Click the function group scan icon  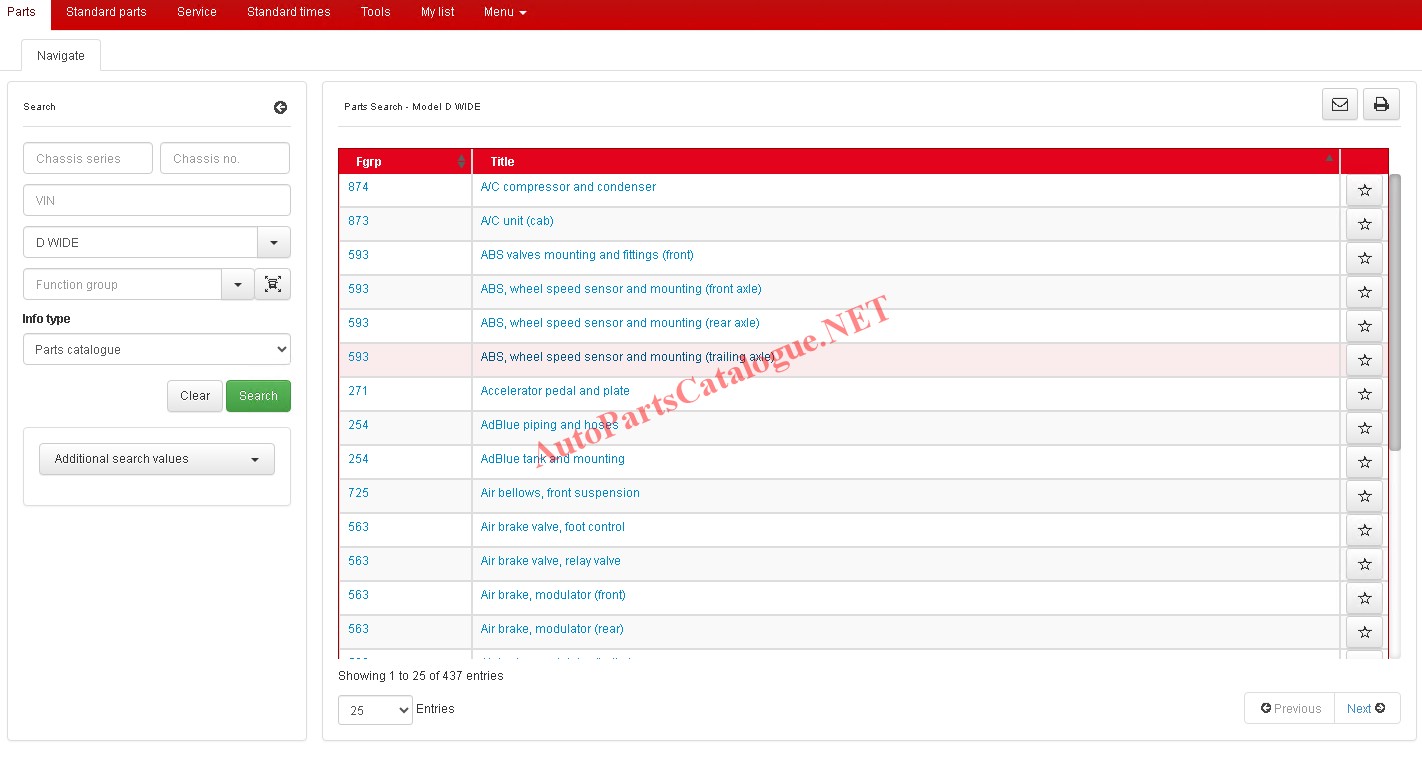point(273,285)
